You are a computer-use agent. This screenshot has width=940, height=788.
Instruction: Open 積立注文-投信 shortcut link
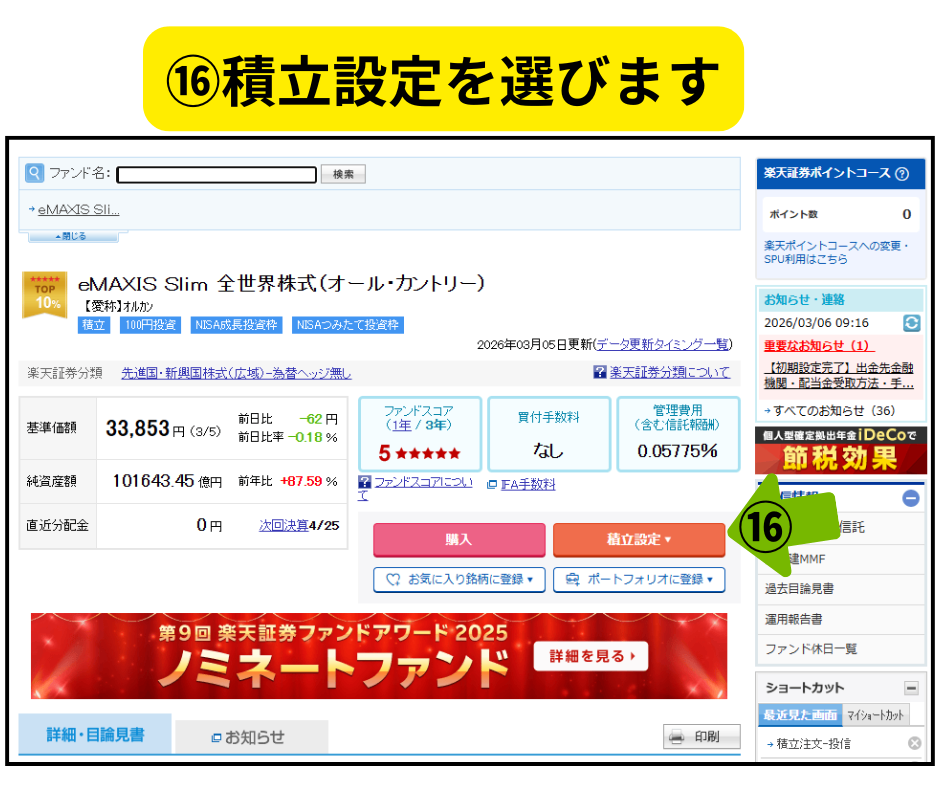[x=814, y=744]
